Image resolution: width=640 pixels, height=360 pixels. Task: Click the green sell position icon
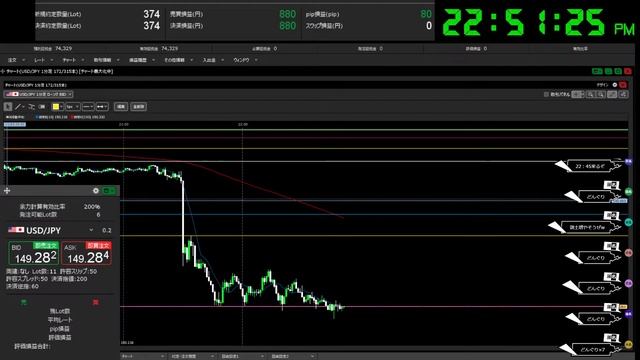tap(24, 302)
